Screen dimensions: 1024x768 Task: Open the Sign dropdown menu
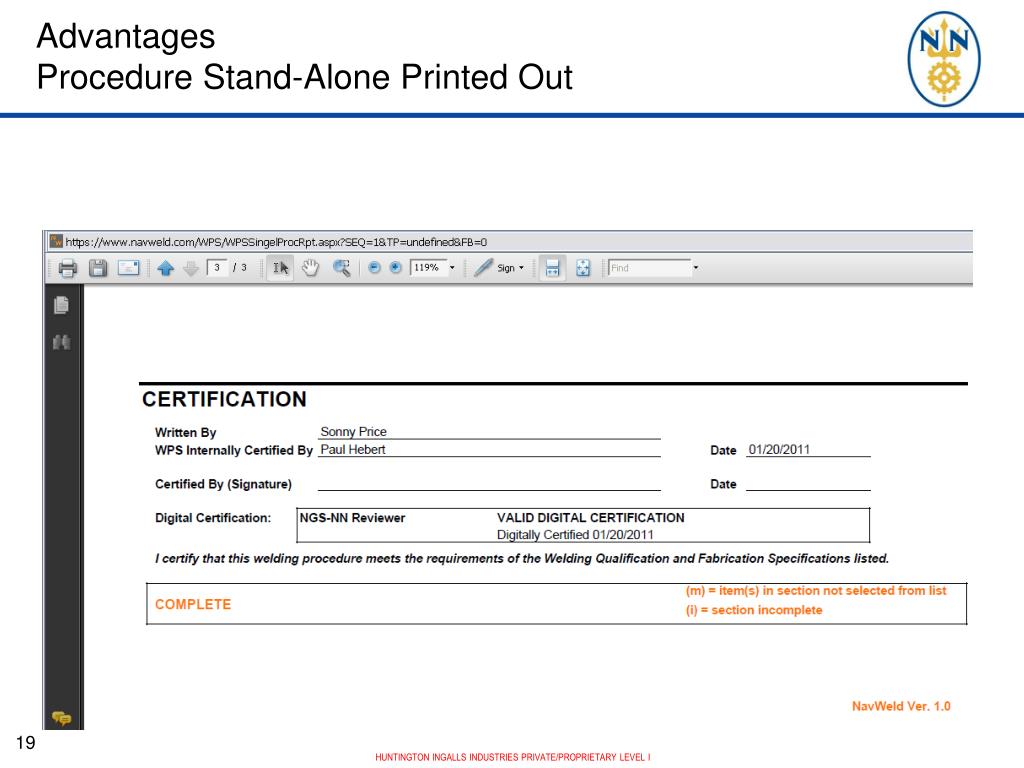click(x=521, y=268)
